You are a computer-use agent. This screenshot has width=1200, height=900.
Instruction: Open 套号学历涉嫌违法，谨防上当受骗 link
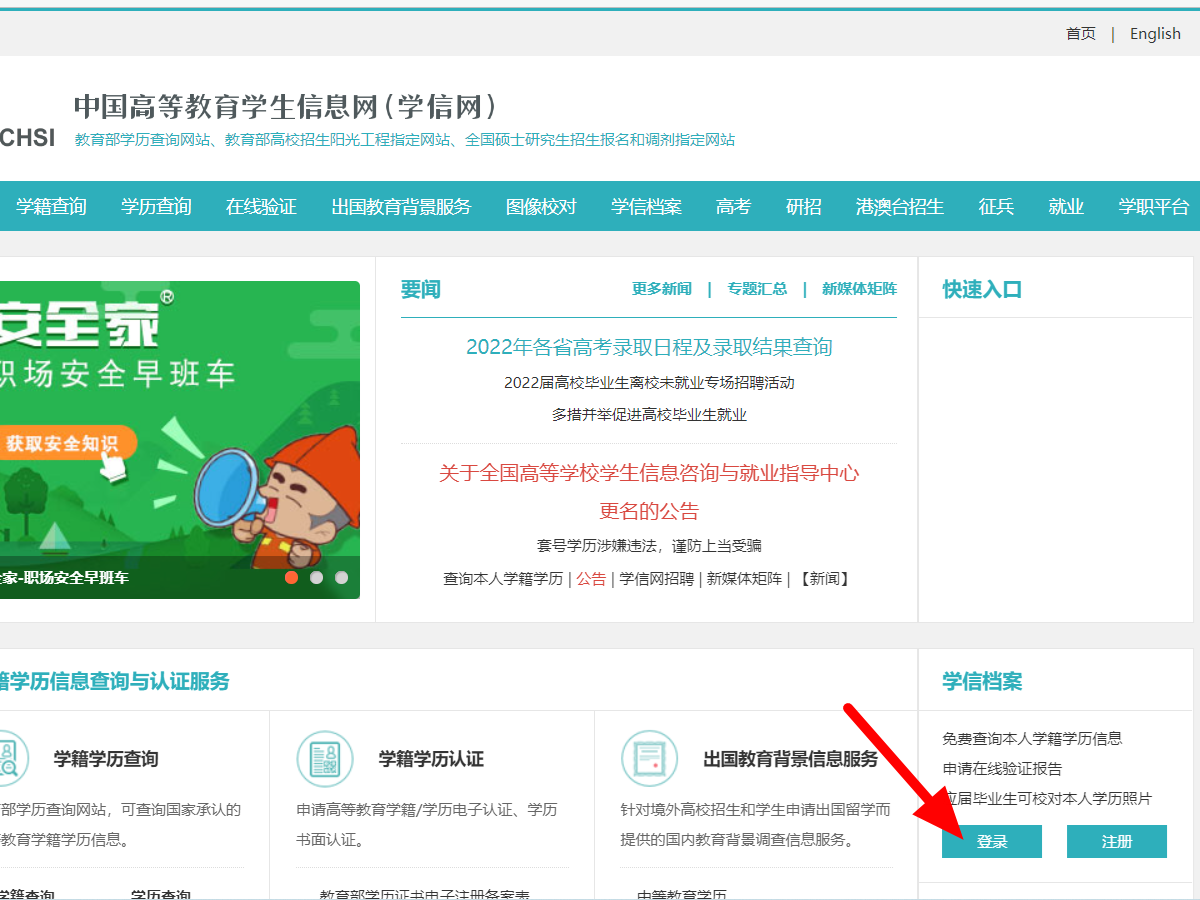coord(649,546)
